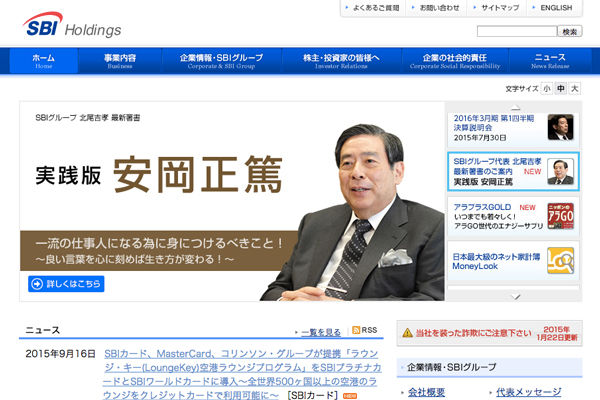Click the アラGO product icon

tap(560, 216)
